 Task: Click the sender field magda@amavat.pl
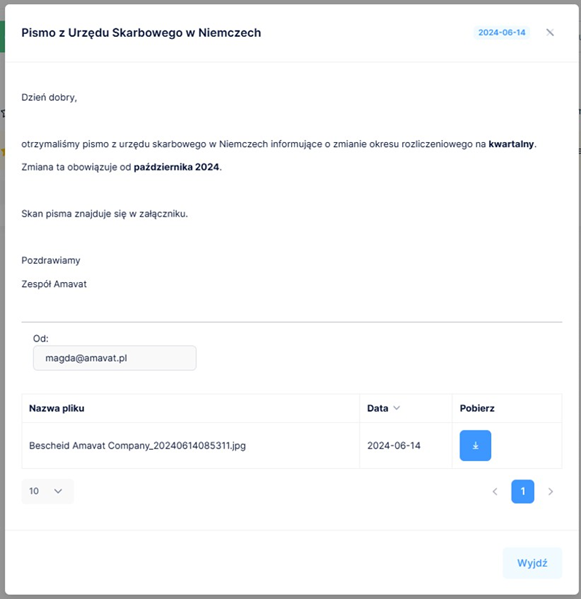[x=115, y=358]
